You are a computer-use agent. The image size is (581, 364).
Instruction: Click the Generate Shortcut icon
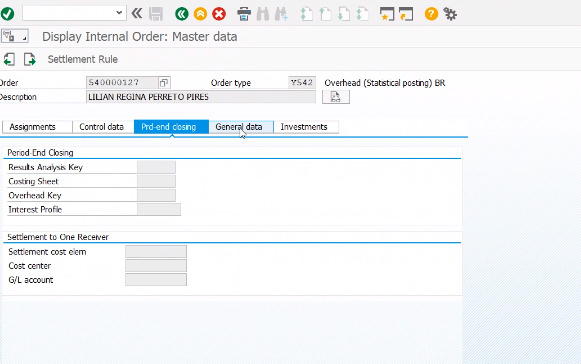point(406,14)
